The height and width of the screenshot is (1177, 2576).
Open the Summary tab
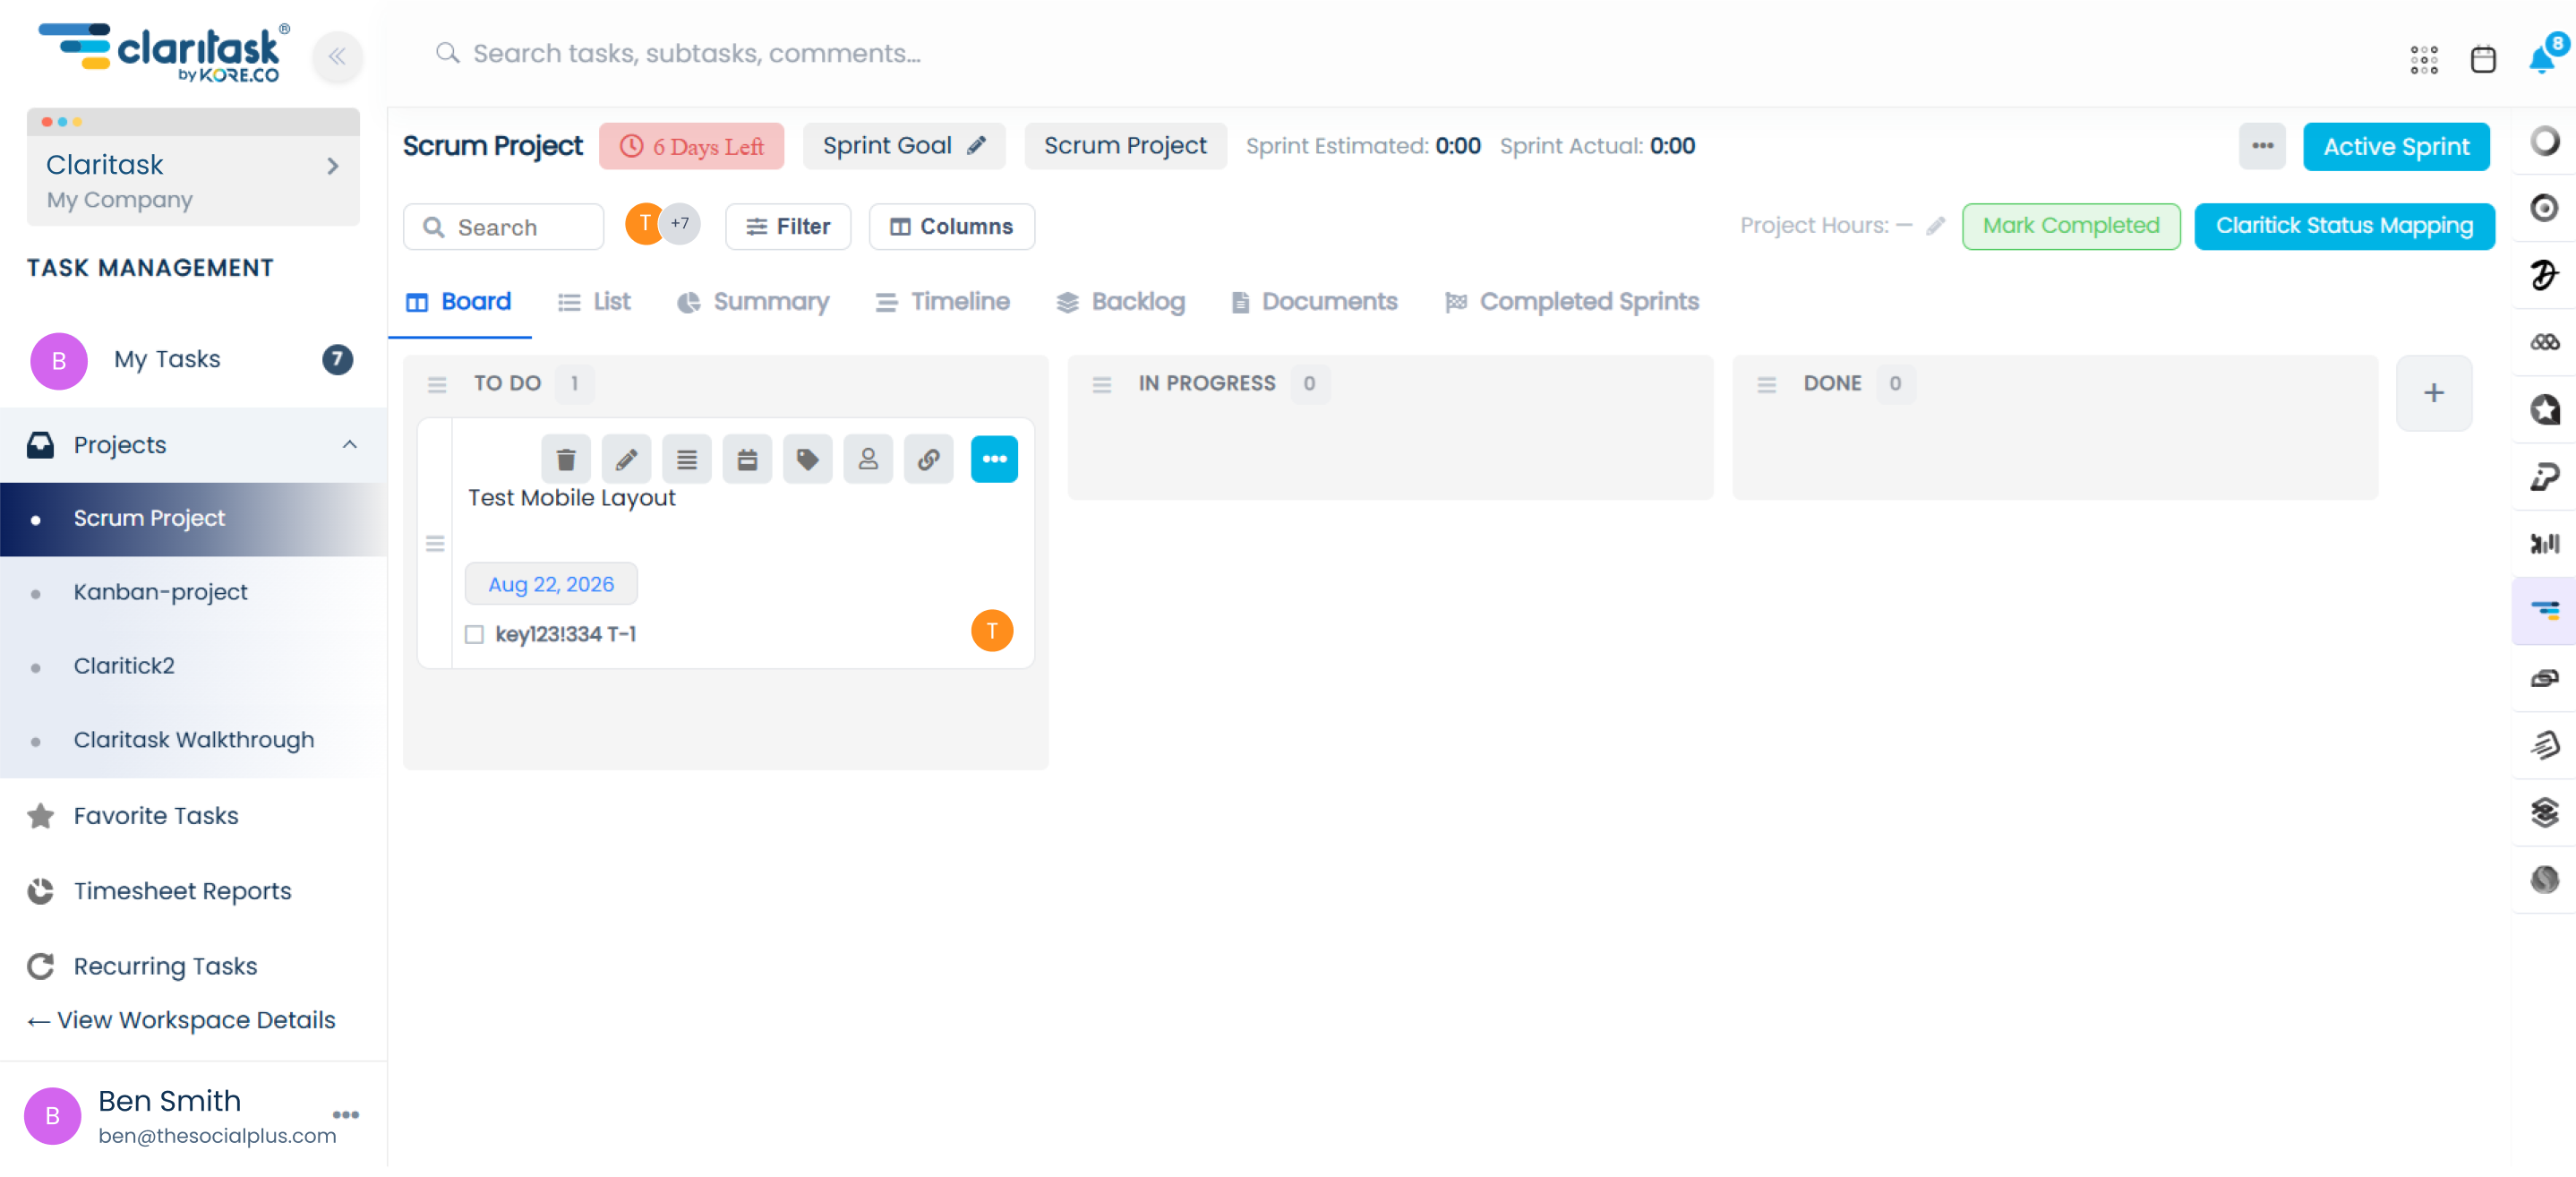pyautogui.click(x=753, y=302)
